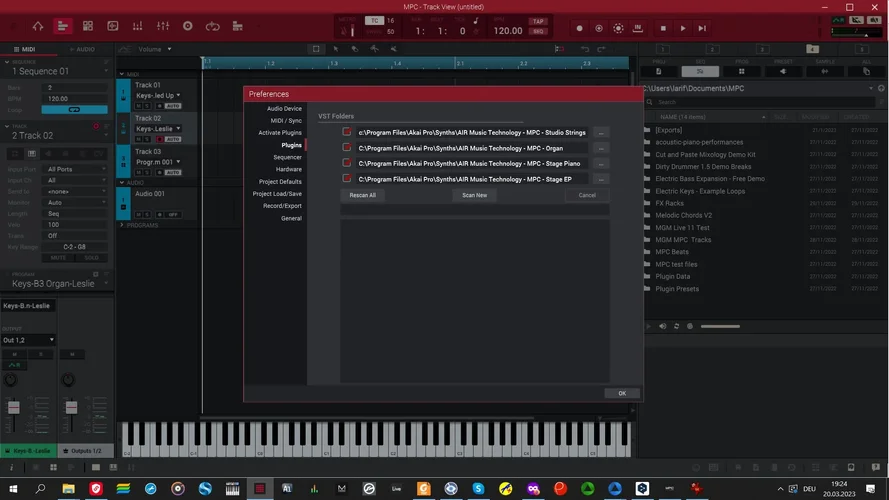Open Track 02 program dropdown Keys-.Leslie
Screen dimensions: 889x500
coord(158,129)
